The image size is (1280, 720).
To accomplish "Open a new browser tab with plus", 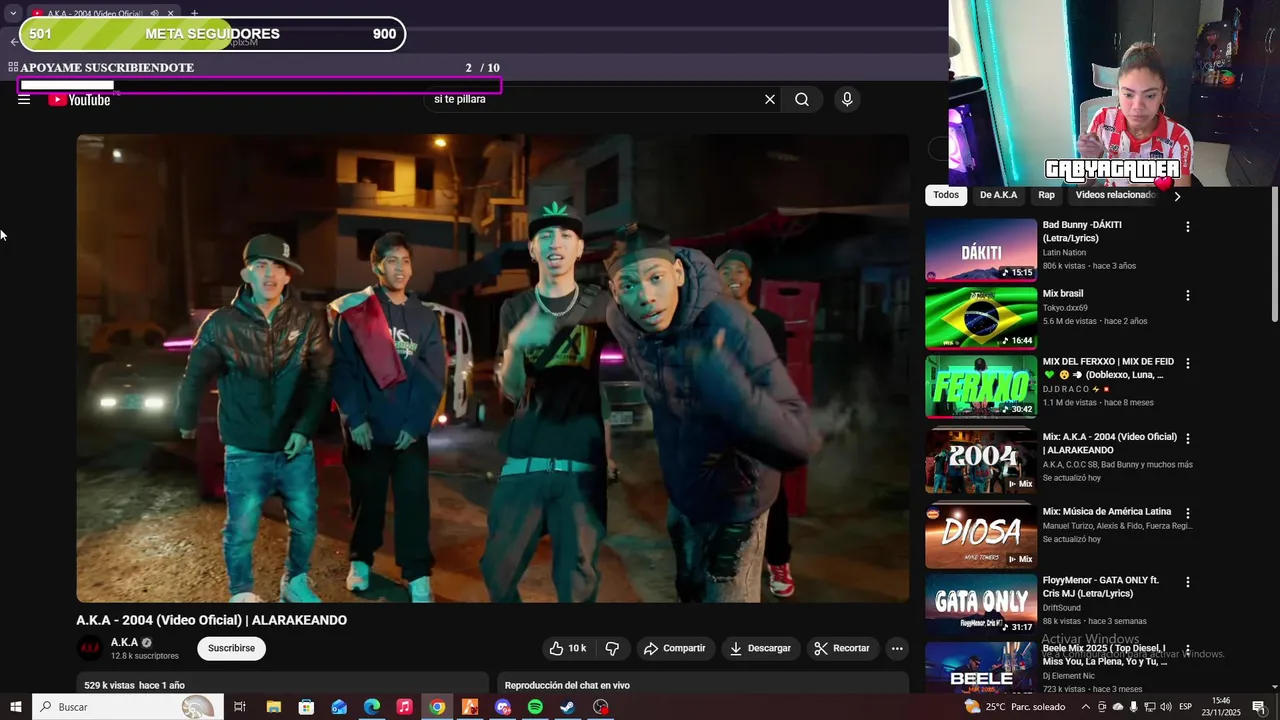I will (194, 14).
